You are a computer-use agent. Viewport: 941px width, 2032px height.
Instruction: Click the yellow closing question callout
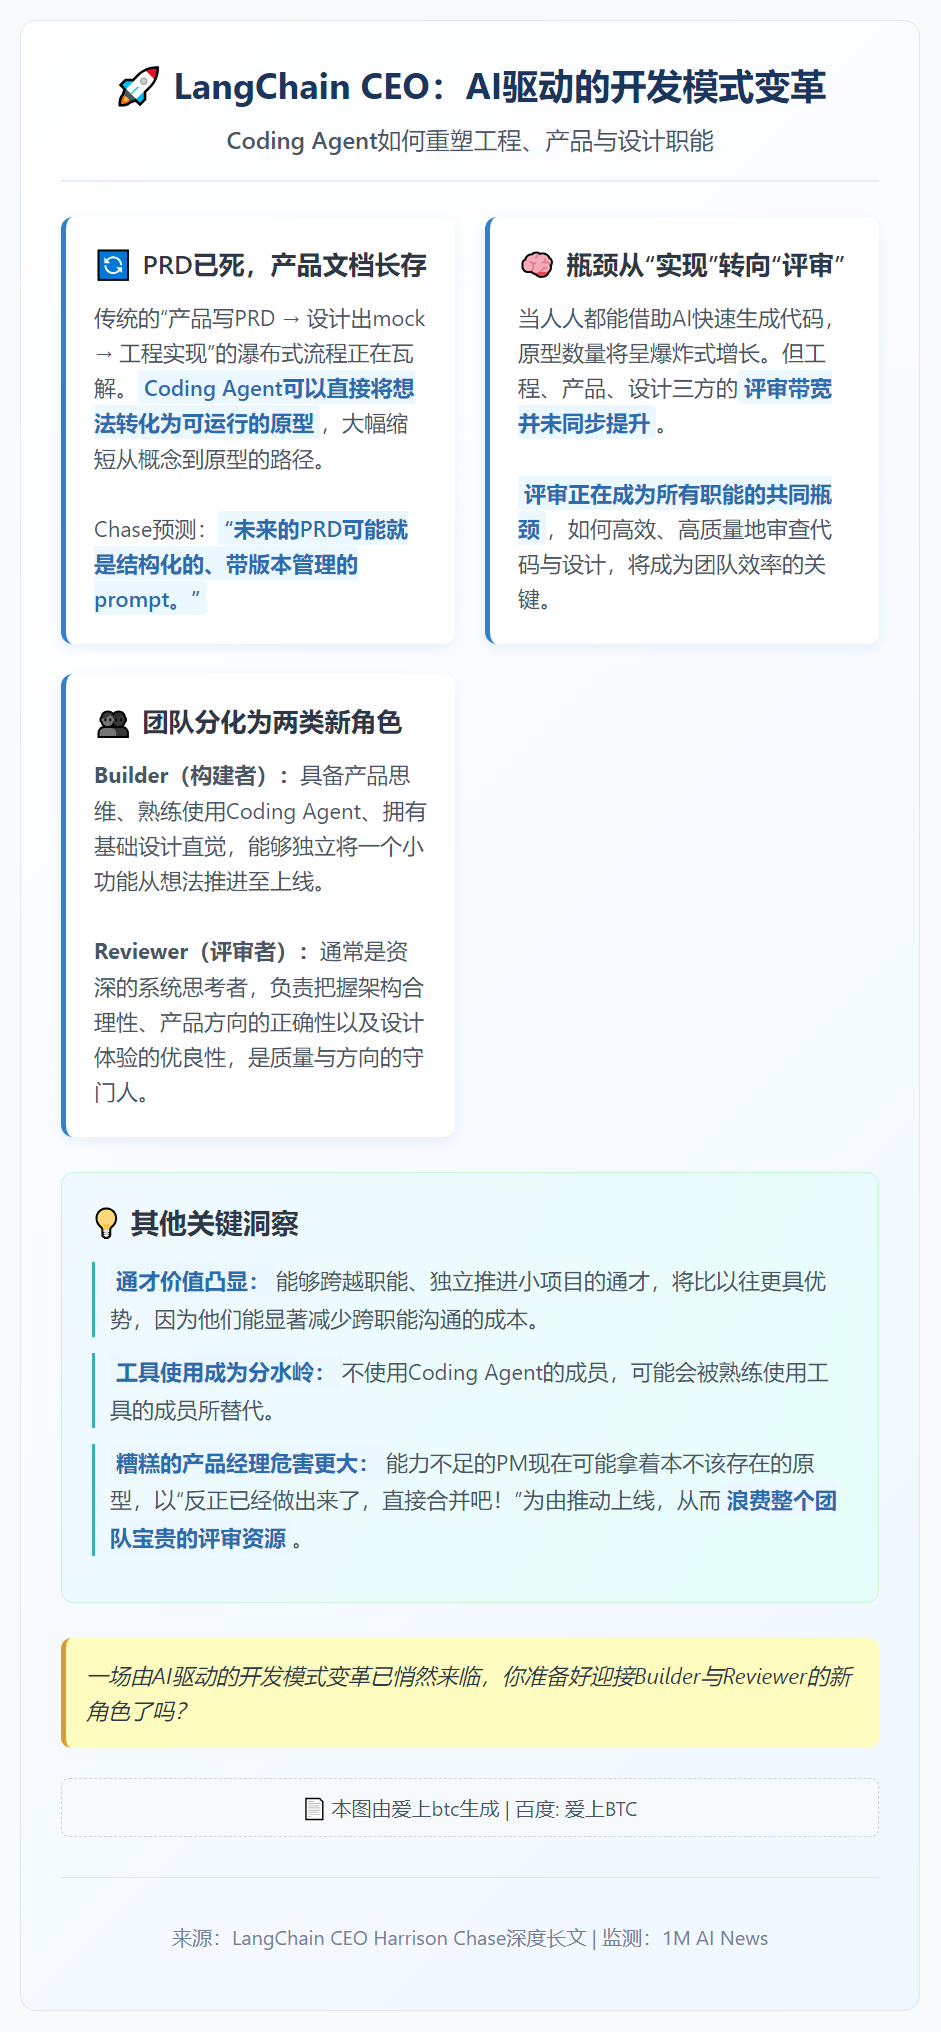[x=470, y=1693]
